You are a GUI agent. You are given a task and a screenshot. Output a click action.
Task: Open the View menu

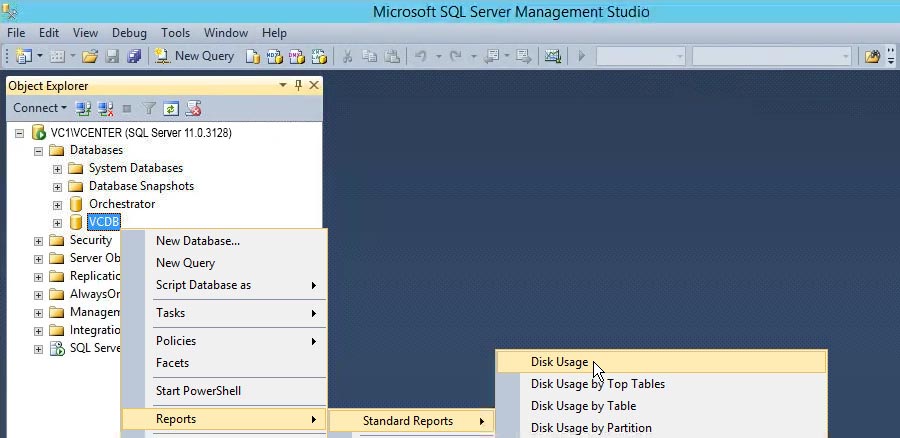tap(86, 33)
